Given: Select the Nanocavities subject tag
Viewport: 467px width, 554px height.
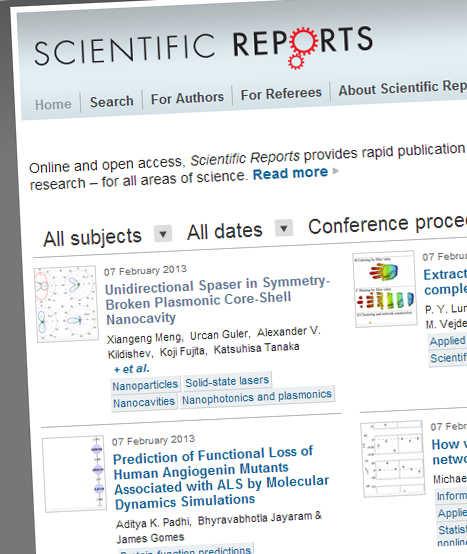Looking at the screenshot, I should (x=144, y=402).
